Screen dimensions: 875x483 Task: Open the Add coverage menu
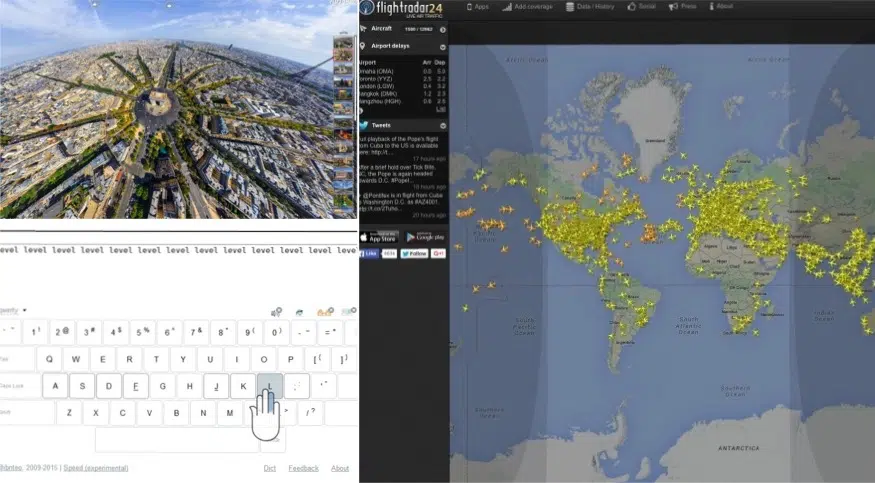pos(527,7)
